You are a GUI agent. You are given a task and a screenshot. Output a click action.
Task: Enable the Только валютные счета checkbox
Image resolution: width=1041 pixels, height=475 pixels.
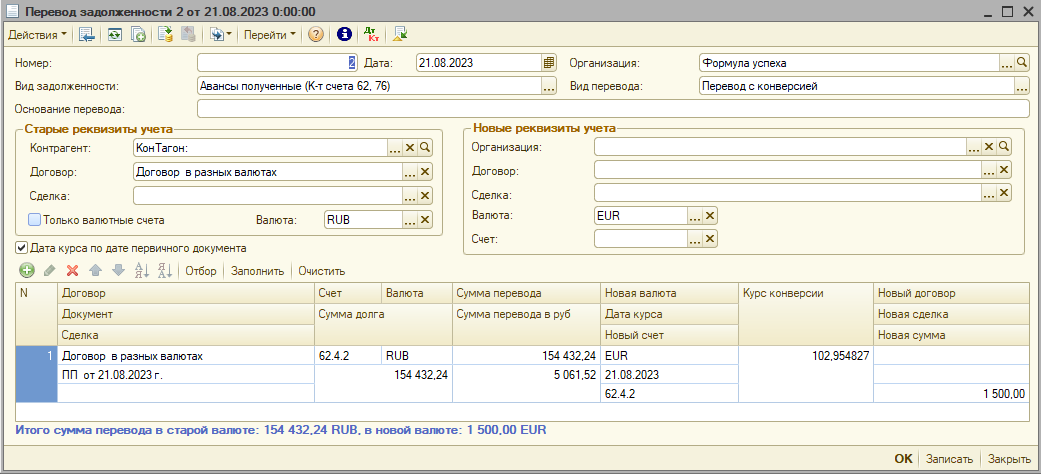35,220
